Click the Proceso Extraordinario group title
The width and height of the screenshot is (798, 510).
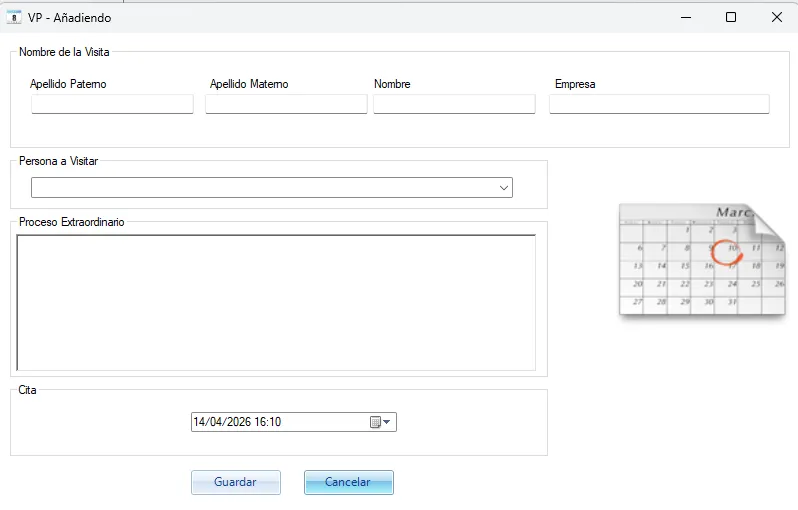[72, 222]
